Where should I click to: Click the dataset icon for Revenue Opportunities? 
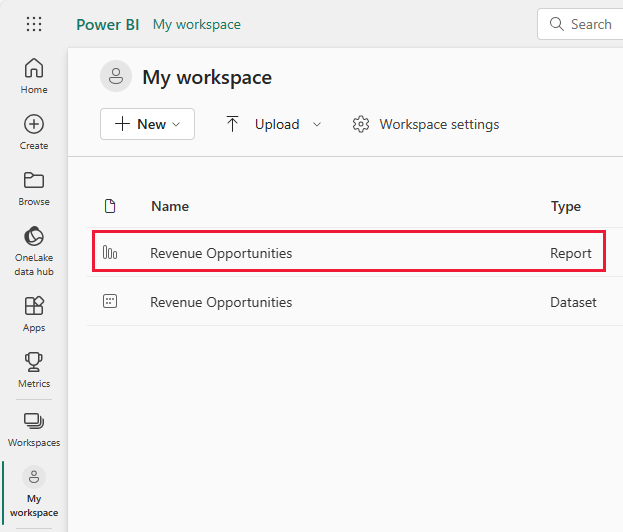coord(110,301)
